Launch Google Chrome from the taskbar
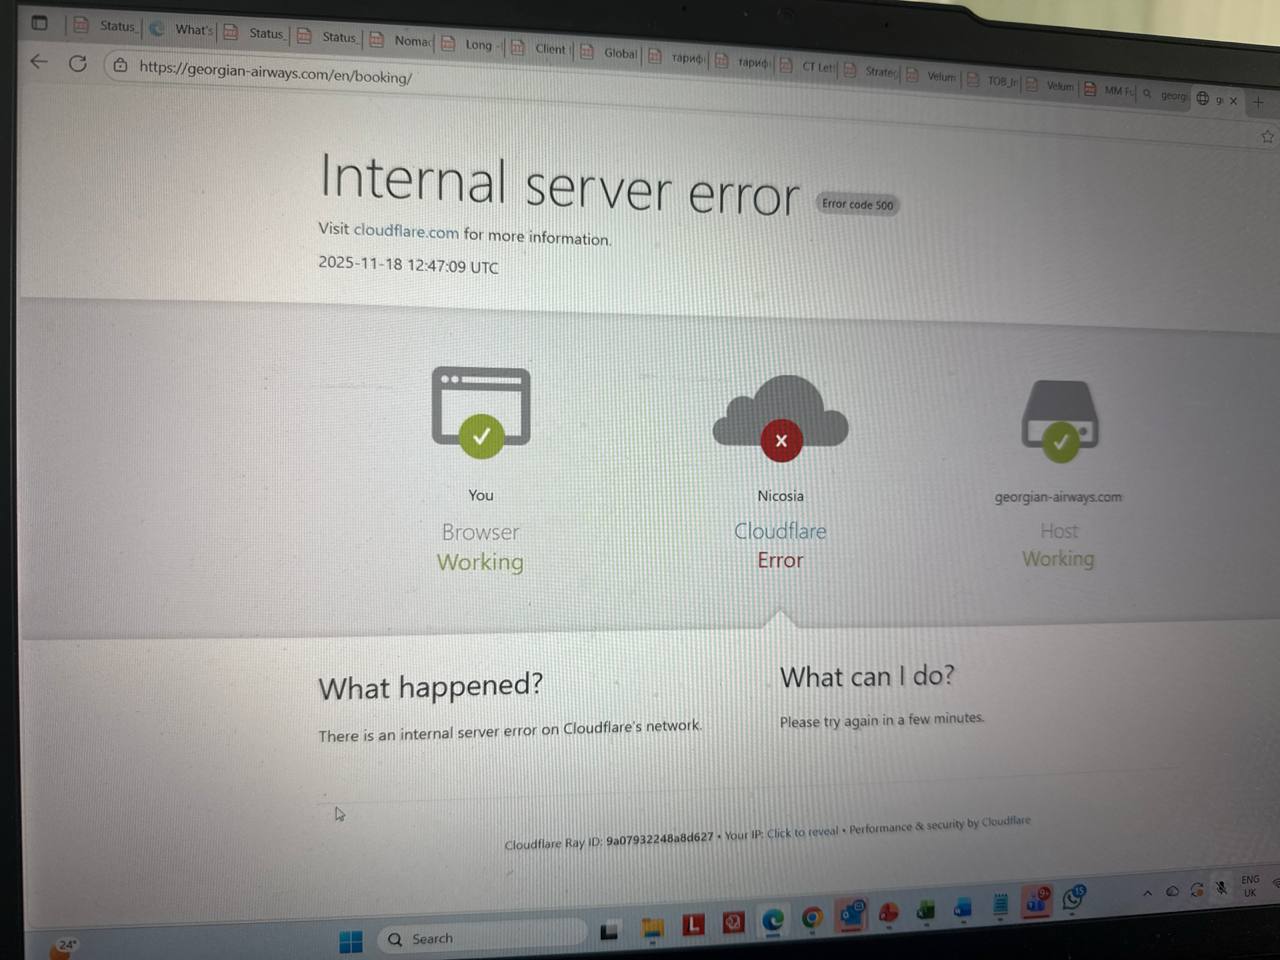This screenshot has width=1280, height=960. [812, 918]
